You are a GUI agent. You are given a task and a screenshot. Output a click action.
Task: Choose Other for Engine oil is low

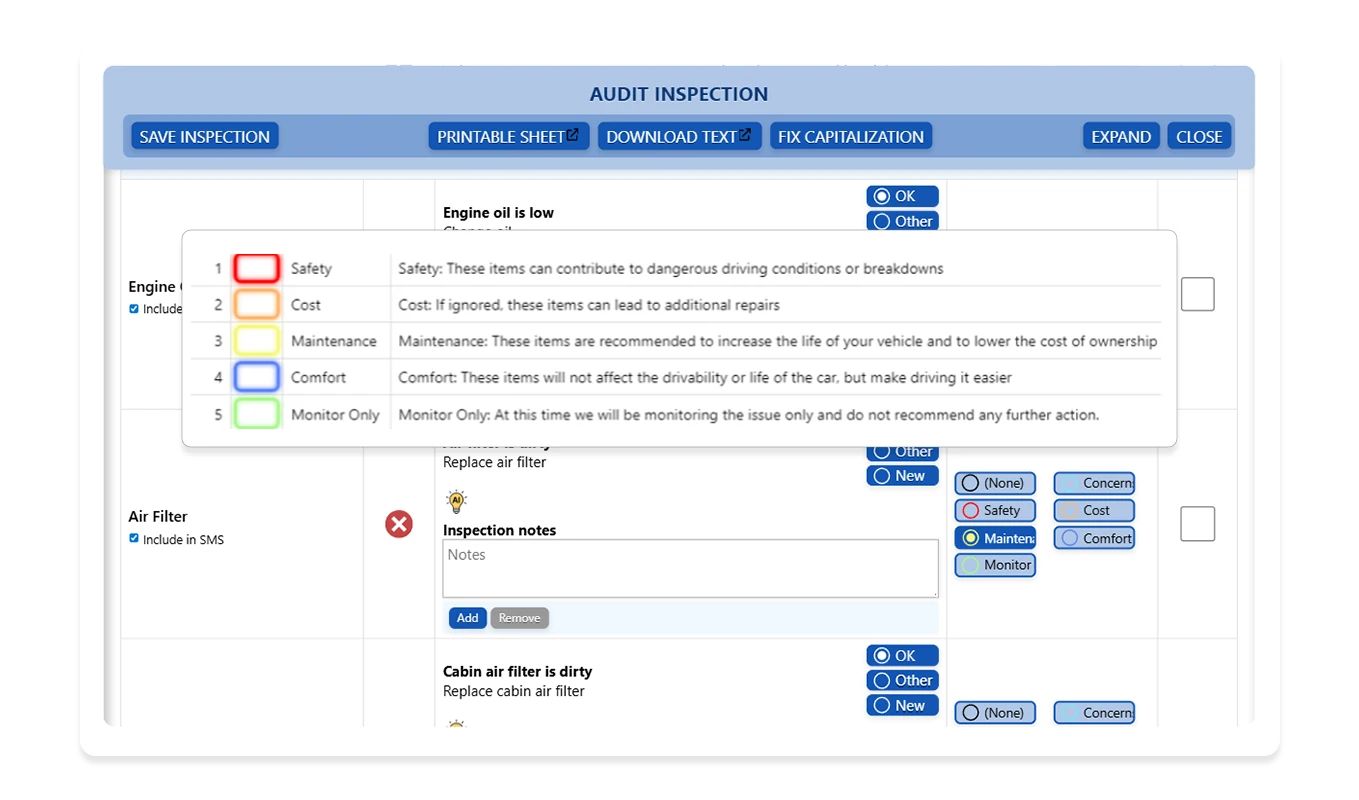[901, 221]
